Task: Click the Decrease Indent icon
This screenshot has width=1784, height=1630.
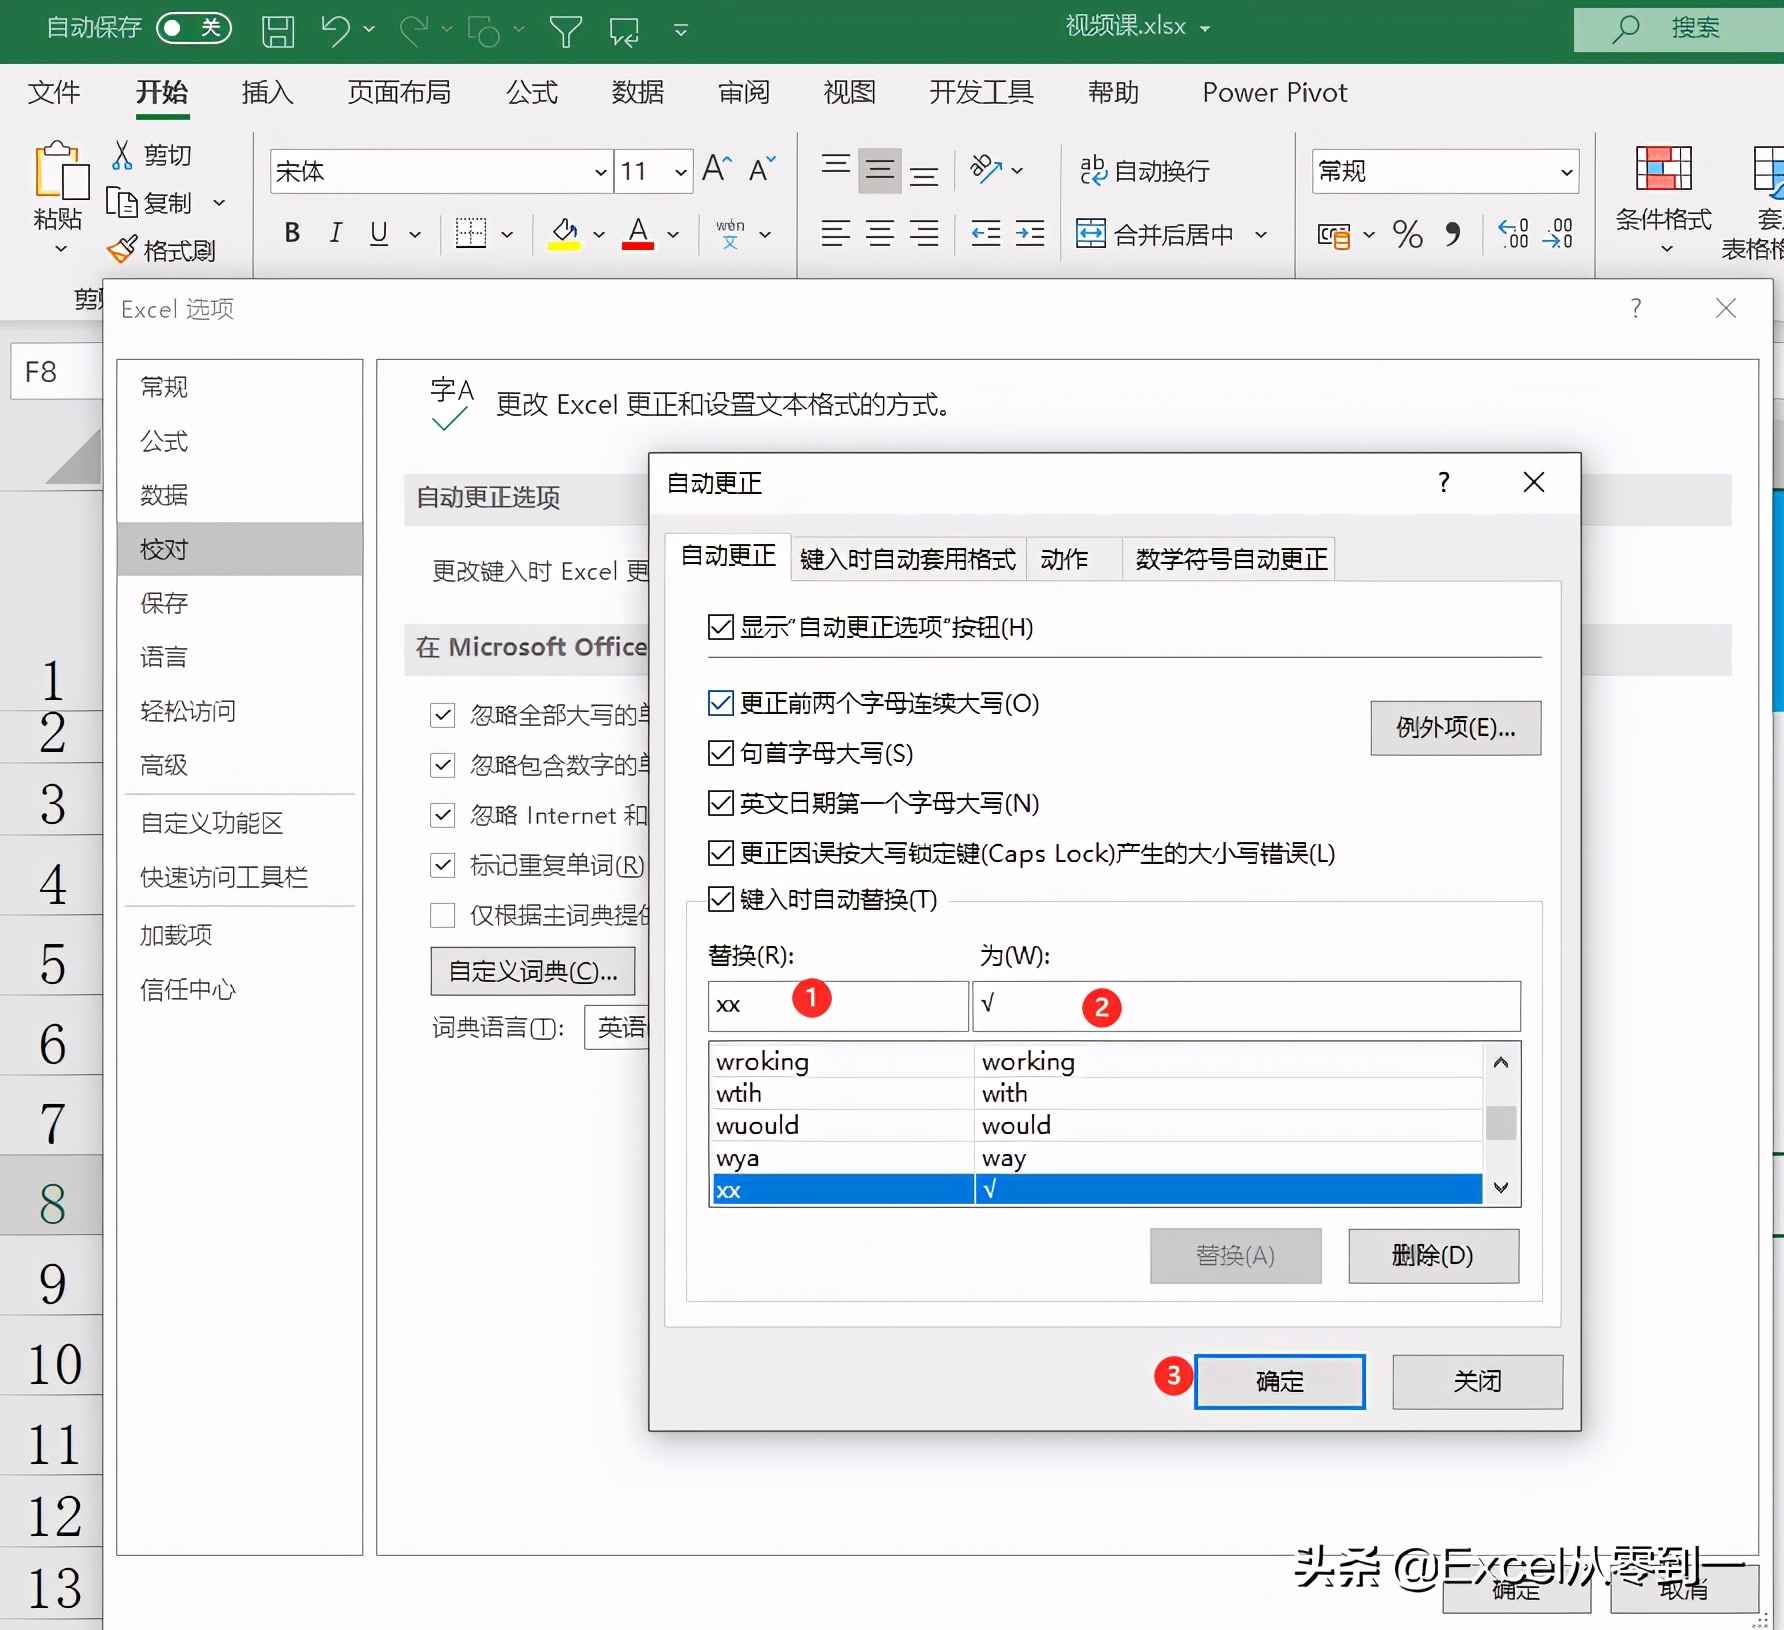Action: (986, 234)
